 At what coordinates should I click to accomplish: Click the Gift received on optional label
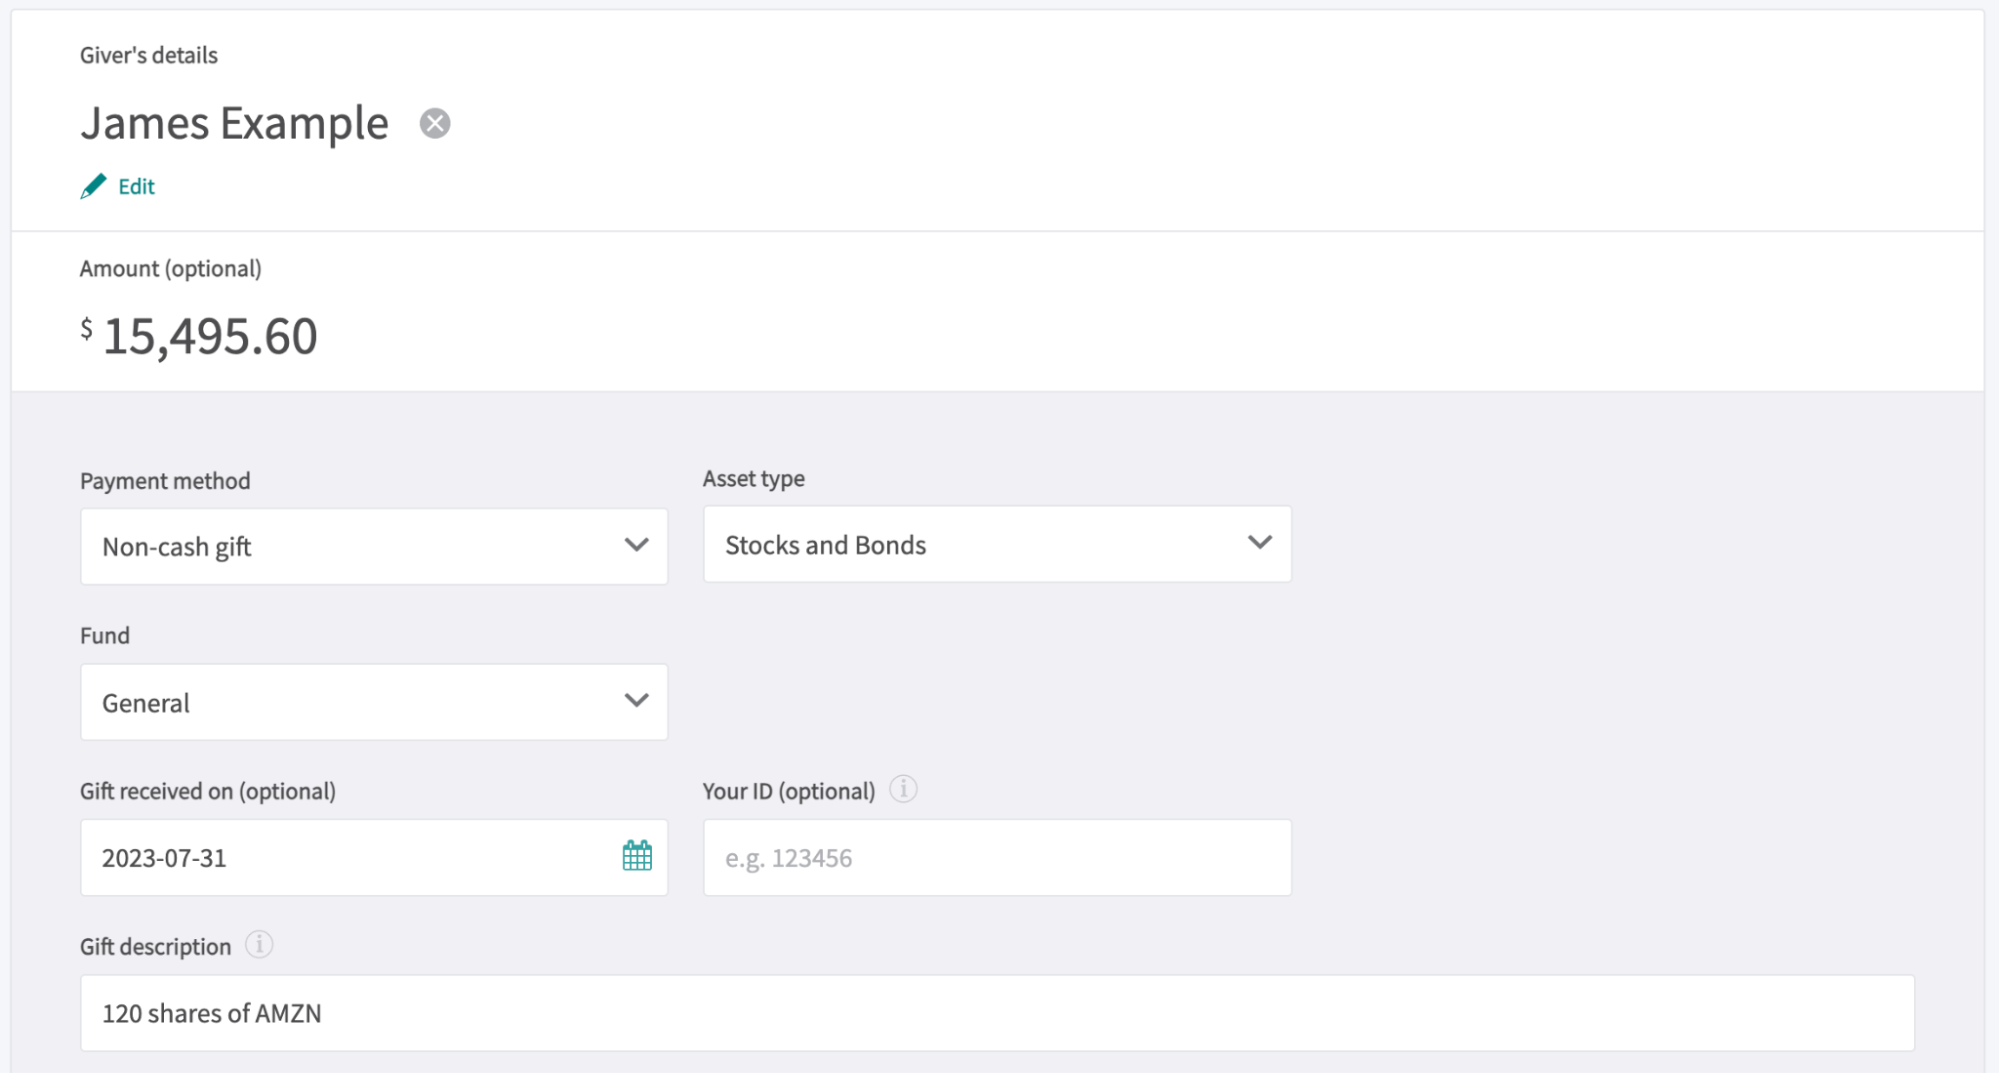tap(208, 790)
